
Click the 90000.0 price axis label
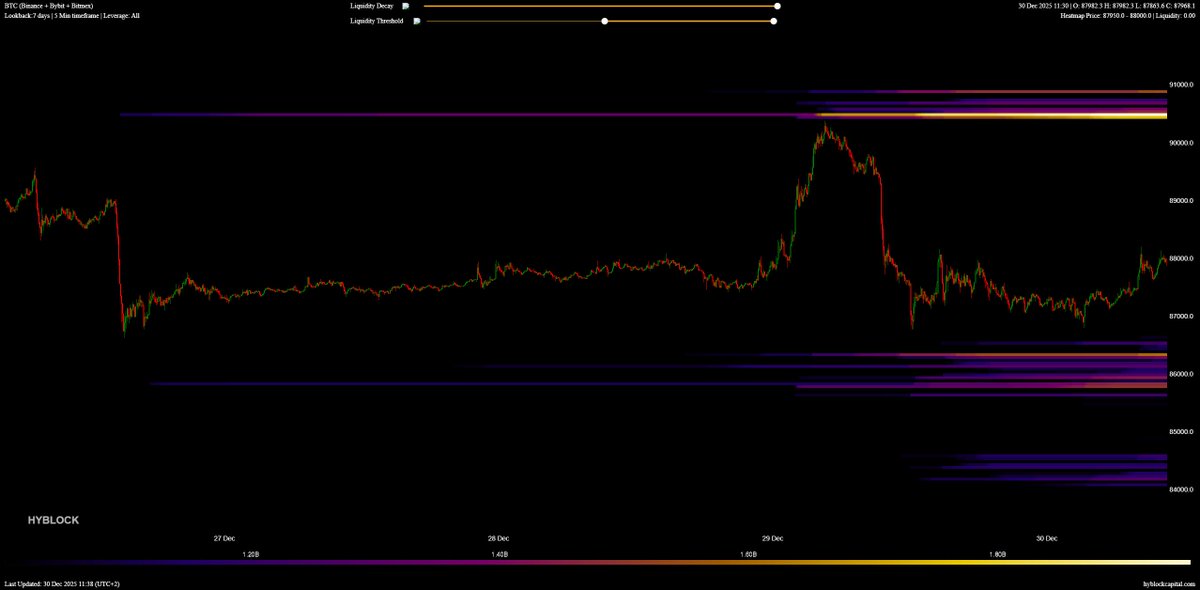[1181, 143]
